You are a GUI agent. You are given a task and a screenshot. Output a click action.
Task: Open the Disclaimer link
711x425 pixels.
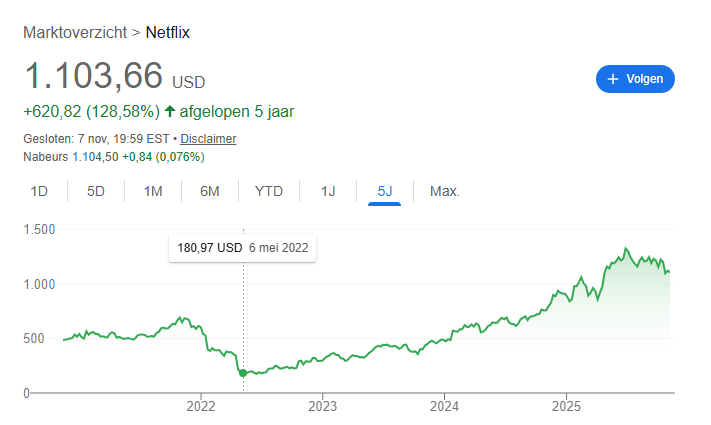[208, 139]
